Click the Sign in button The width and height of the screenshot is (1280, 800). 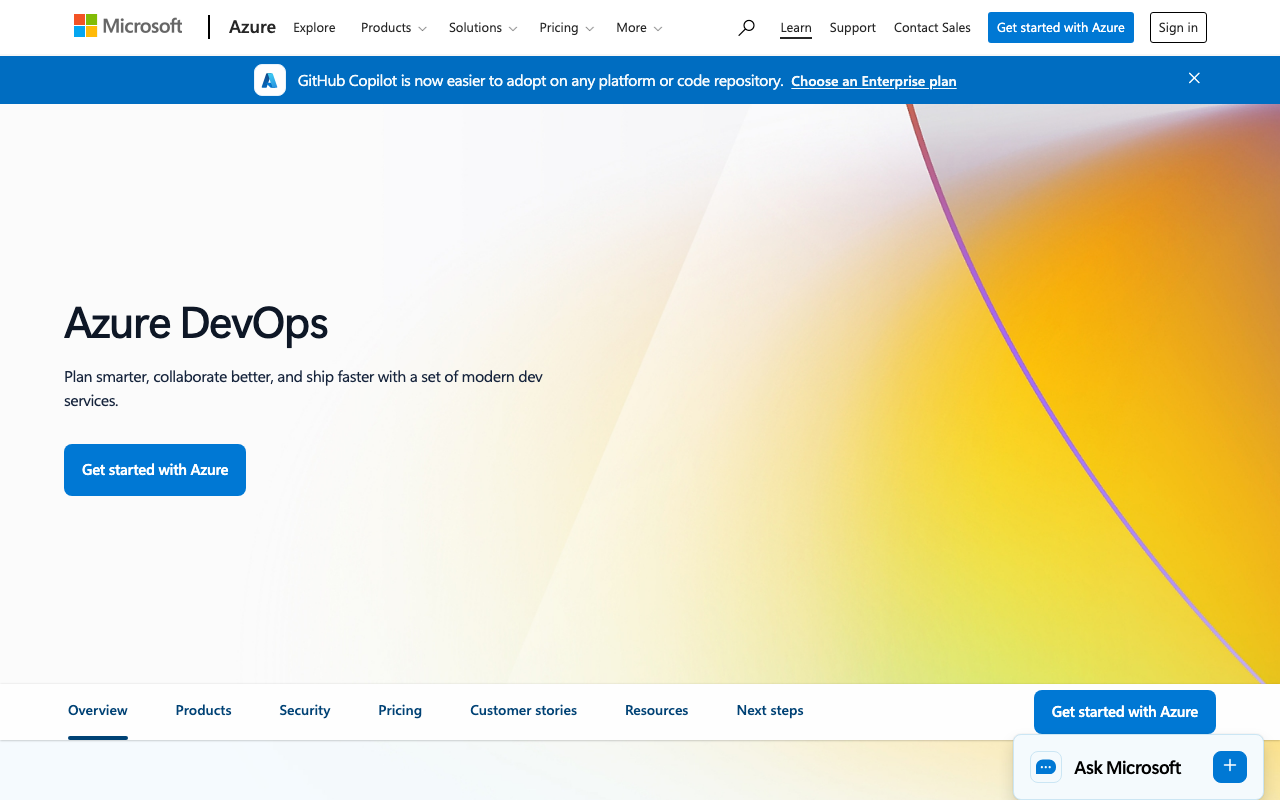point(1178,28)
